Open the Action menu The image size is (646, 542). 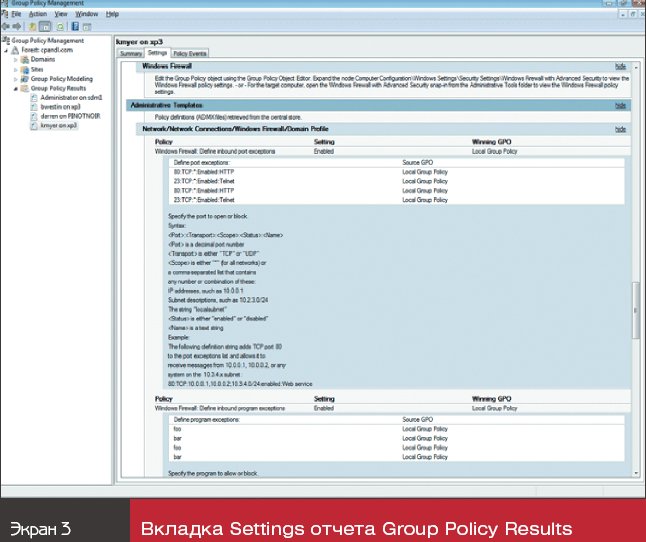pos(36,15)
